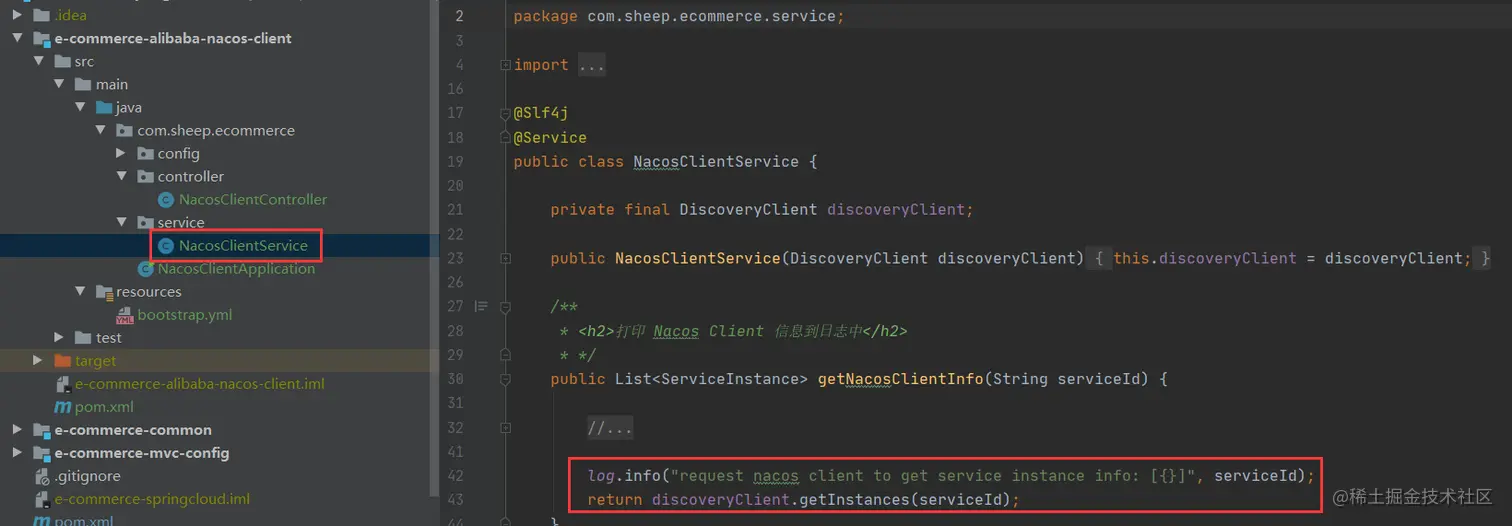This screenshot has height=526, width=1512.
Task: Click the @Service annotation in the editor
Action: click(x=550, y=137)
